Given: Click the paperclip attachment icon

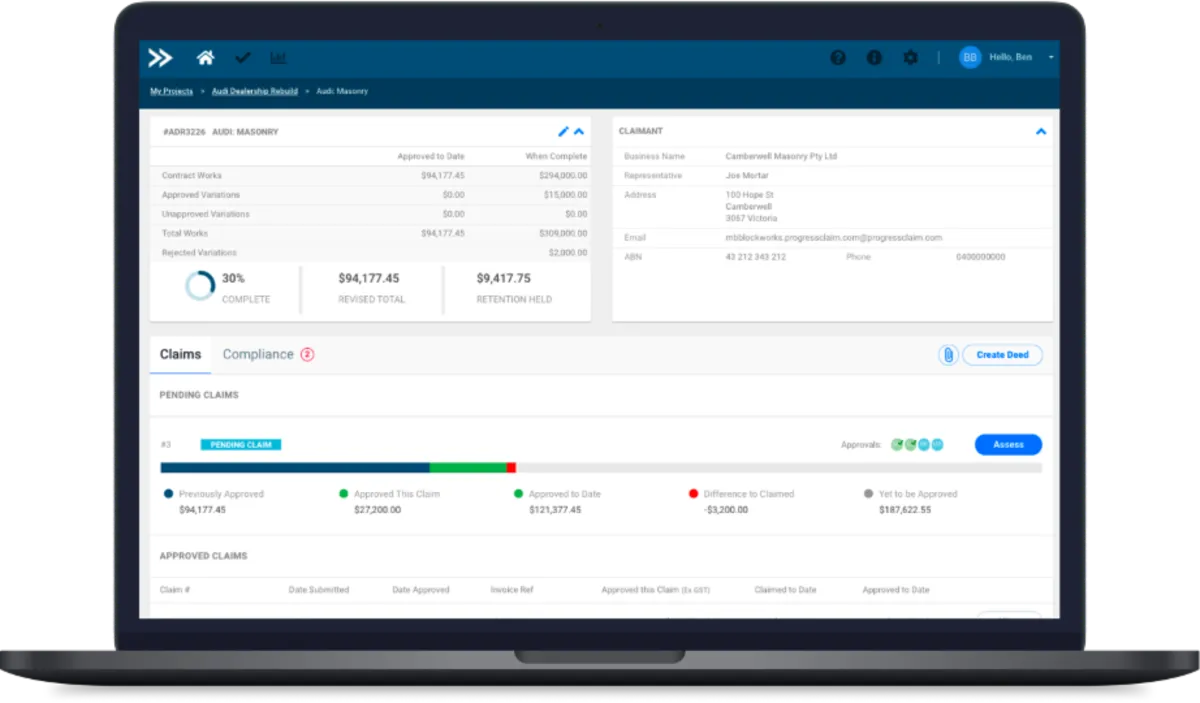Looking at the screenshot, I should point(948,355).
